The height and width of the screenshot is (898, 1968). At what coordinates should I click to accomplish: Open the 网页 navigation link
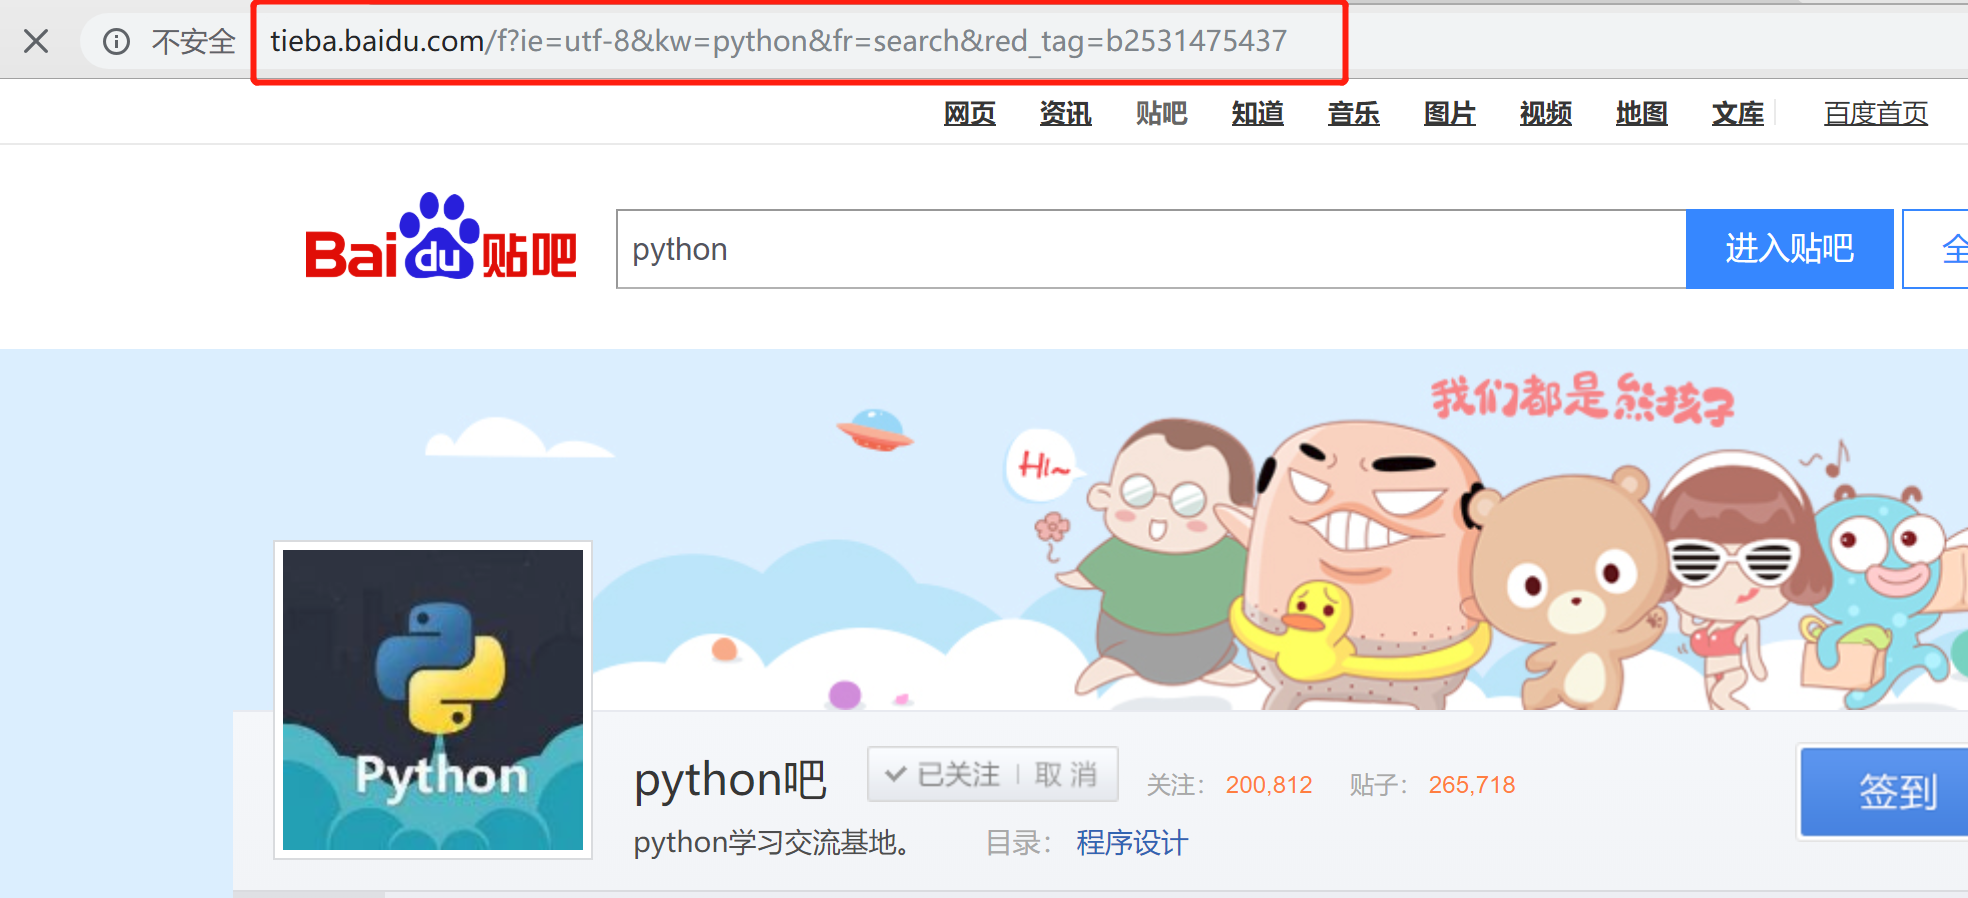pos(970,114)
